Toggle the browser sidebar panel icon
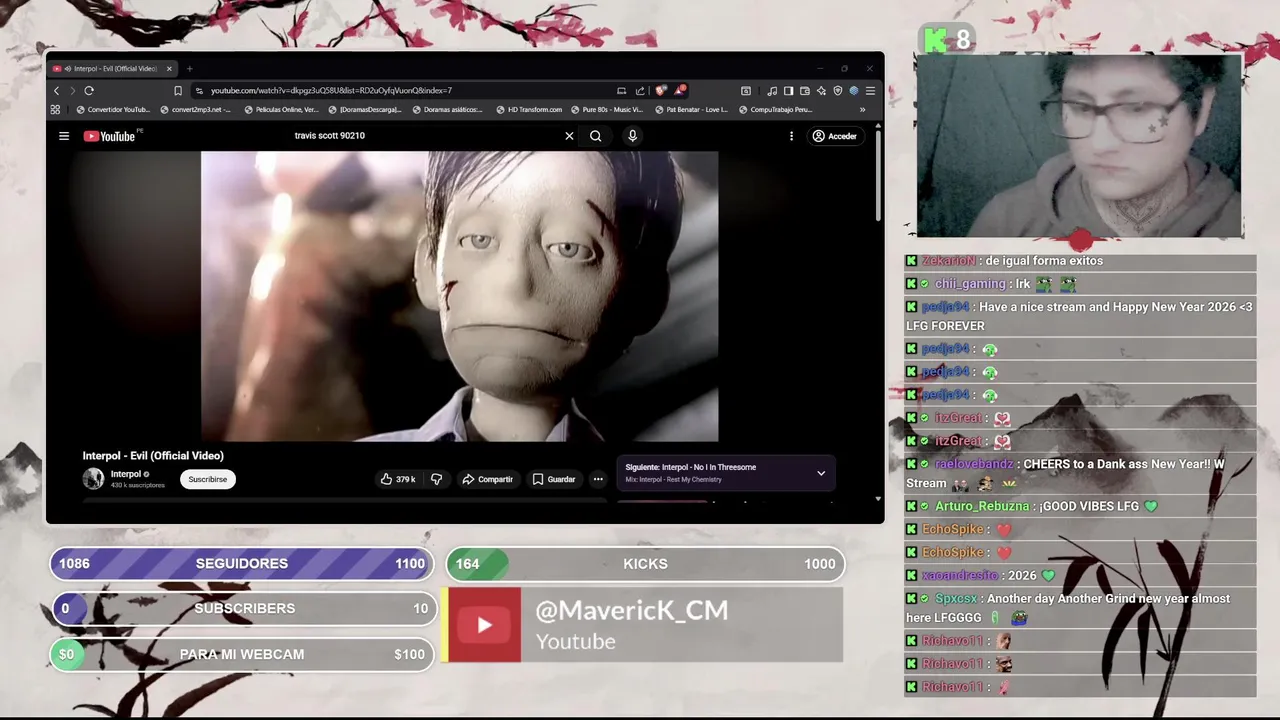This screenshot has width=1280, height=720. pos(788,90)
